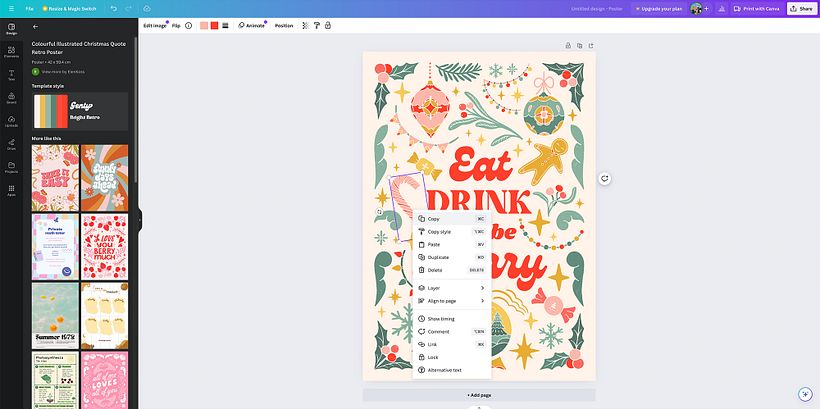The width and height of the screenshot is (820, 409).
Task: Choose Alternative text from context menu
Action: pyautogui.click(x=452, y=370)
